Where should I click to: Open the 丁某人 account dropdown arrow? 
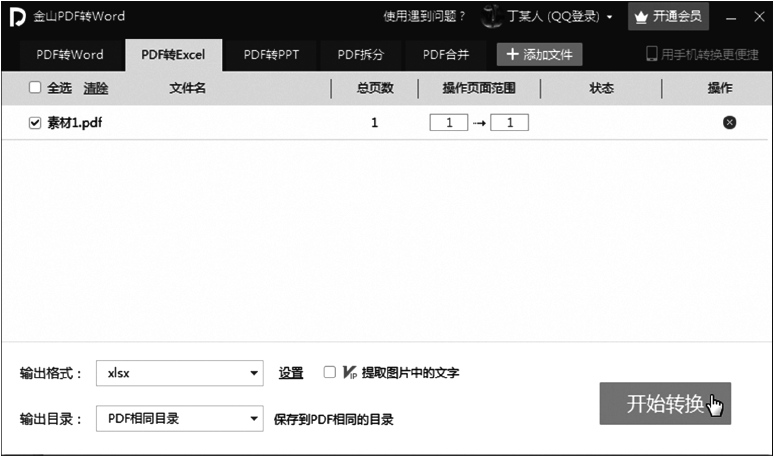(610, 17)
